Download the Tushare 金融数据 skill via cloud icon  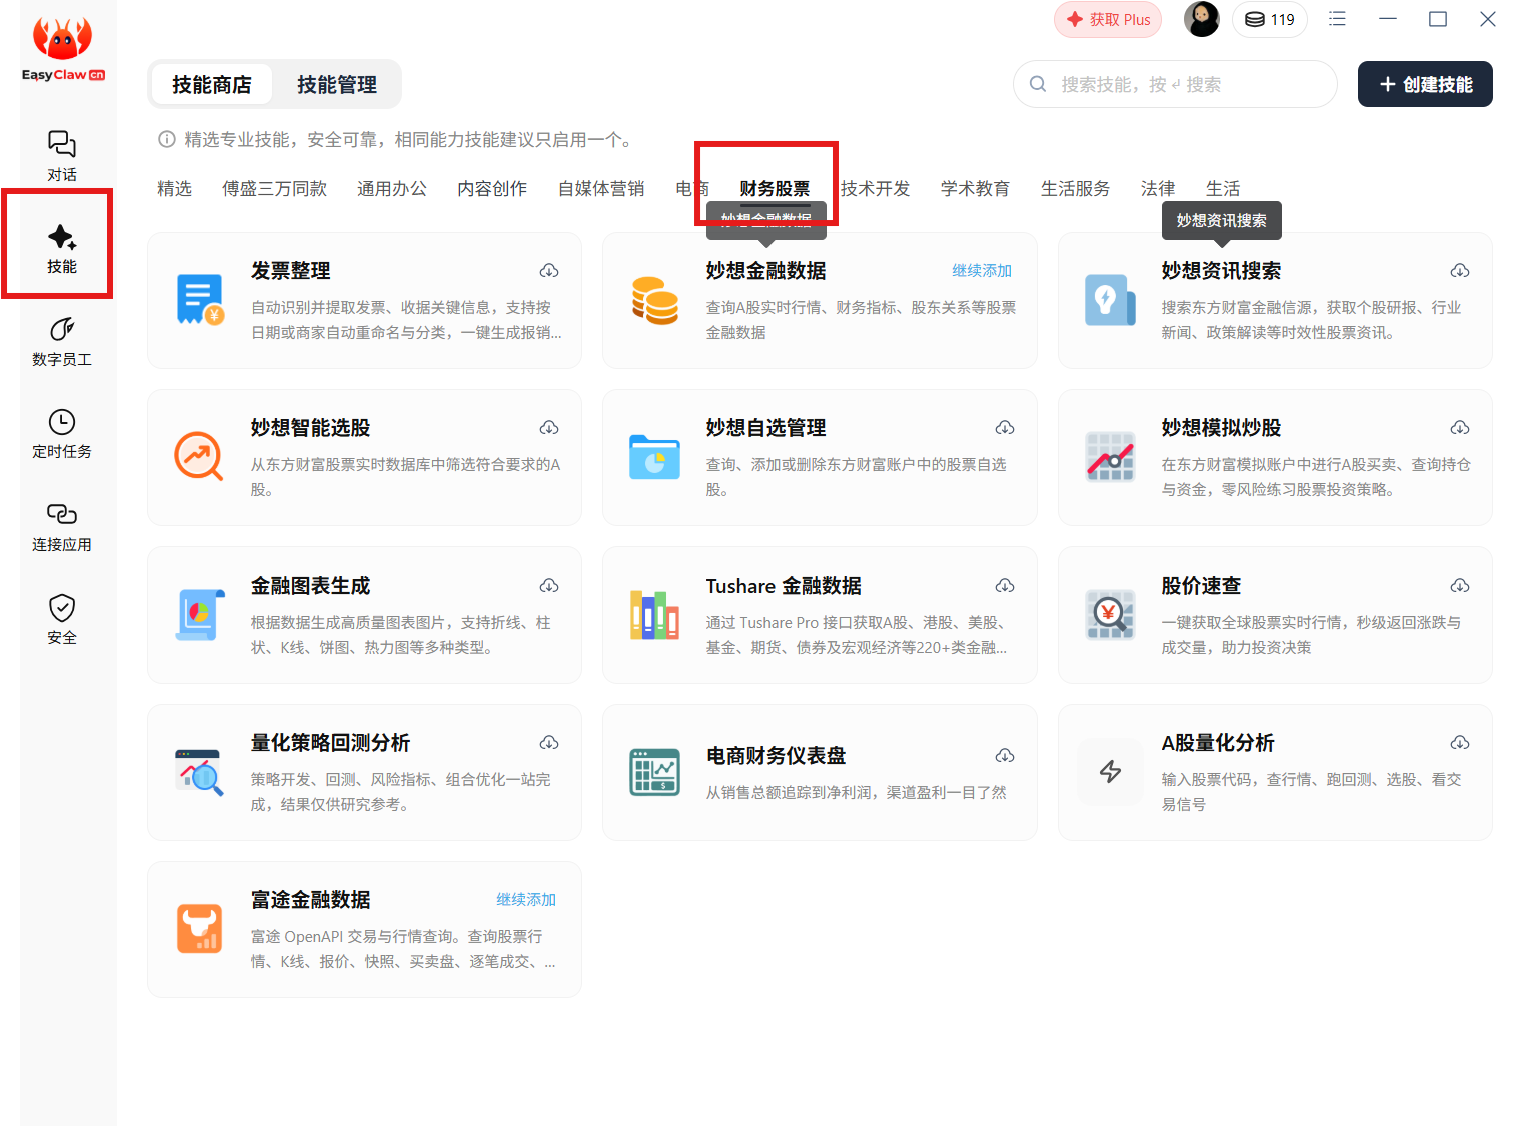(x=1005, y=586)
